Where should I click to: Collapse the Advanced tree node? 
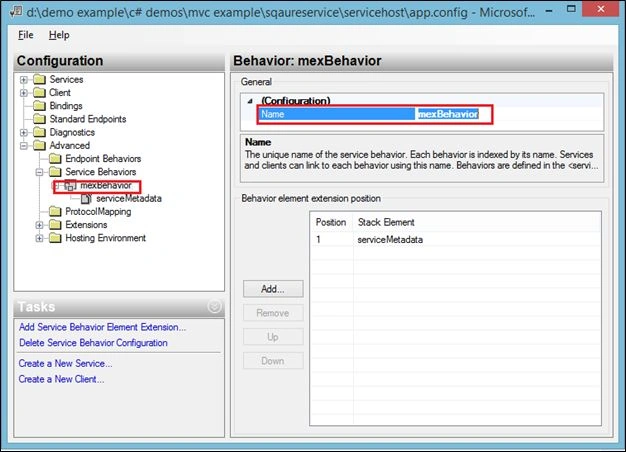click(24, 146)
